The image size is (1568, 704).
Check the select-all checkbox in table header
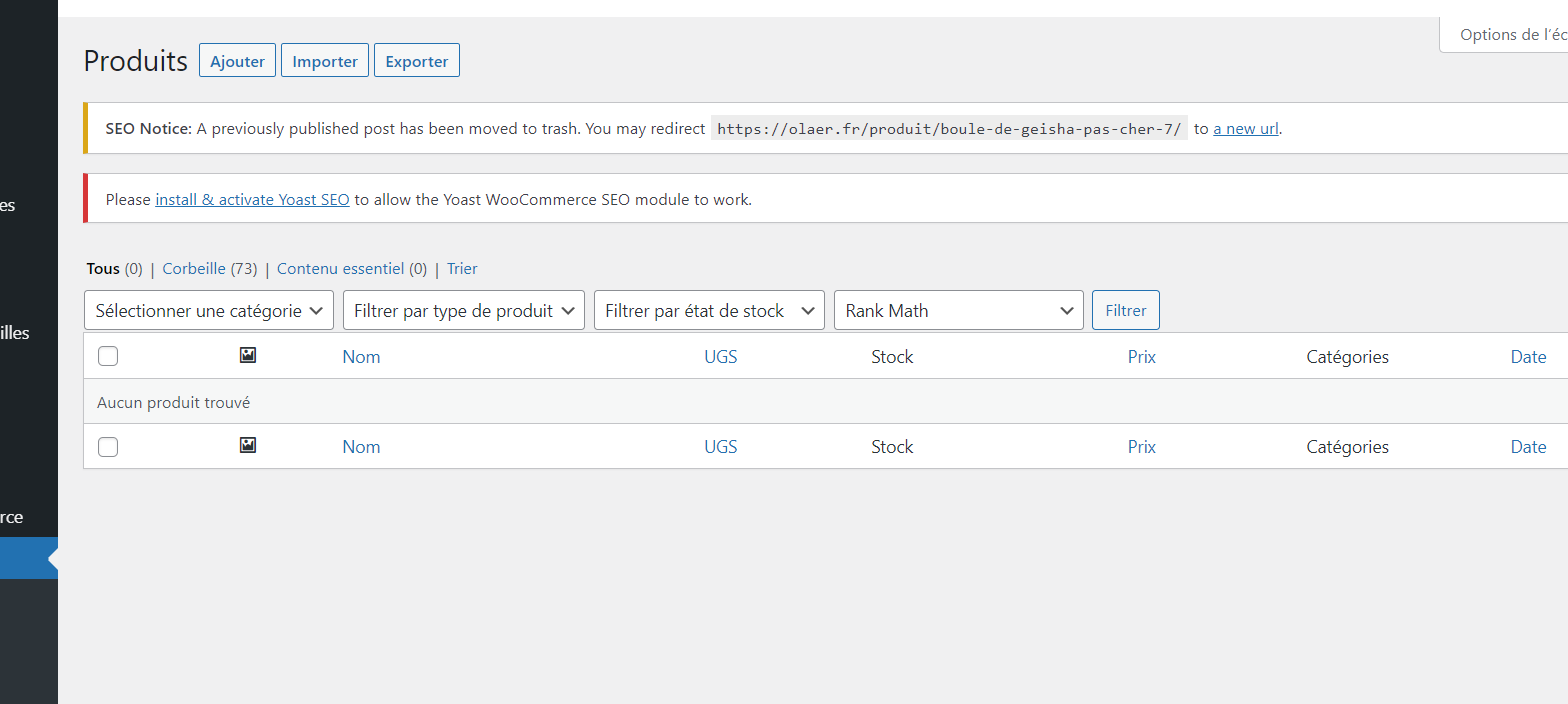(108, 356)
